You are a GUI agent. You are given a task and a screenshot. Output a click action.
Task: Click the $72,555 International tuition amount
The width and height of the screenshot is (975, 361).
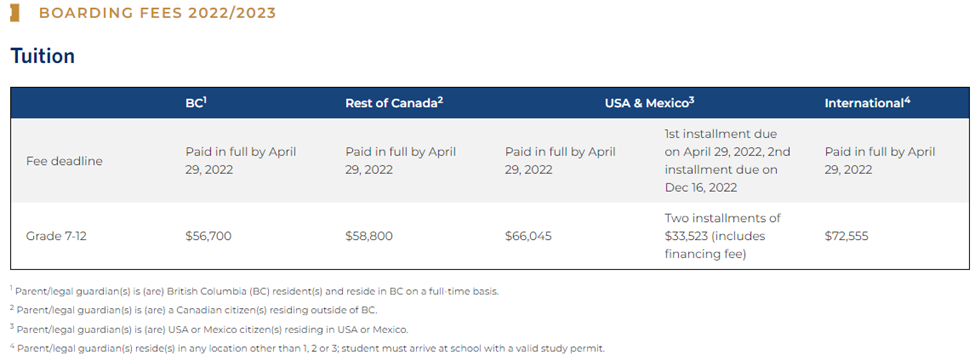846,236
